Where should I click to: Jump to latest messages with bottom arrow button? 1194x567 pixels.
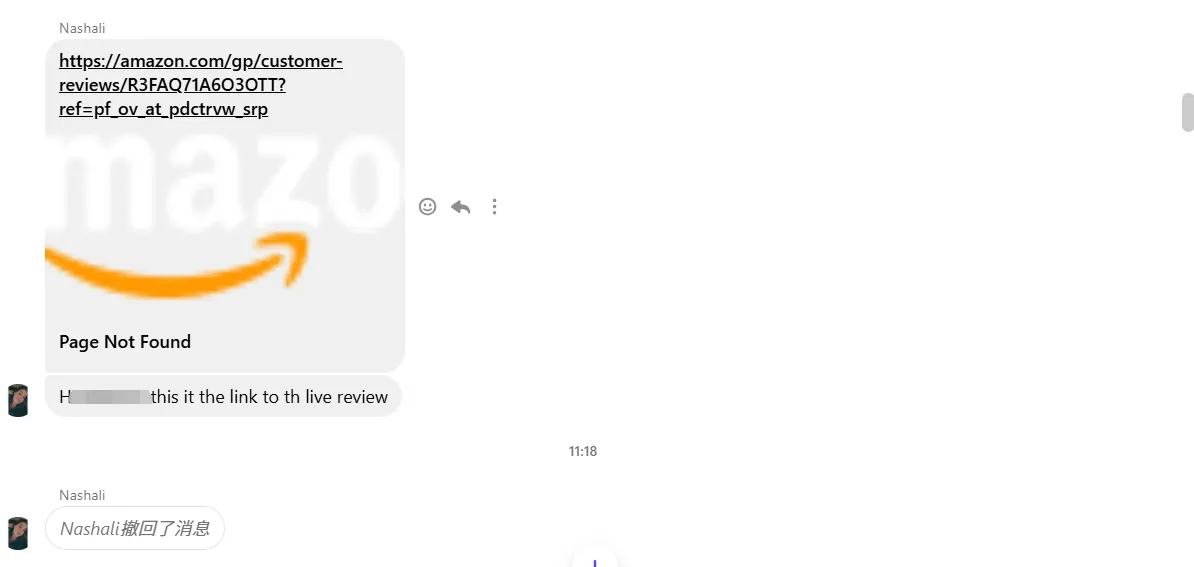[x=595, y=559]
